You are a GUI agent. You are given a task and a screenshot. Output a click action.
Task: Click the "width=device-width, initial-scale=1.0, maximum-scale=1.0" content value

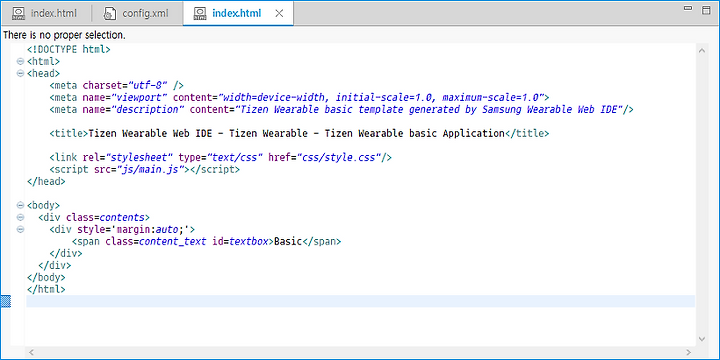[x=381, y=97]
